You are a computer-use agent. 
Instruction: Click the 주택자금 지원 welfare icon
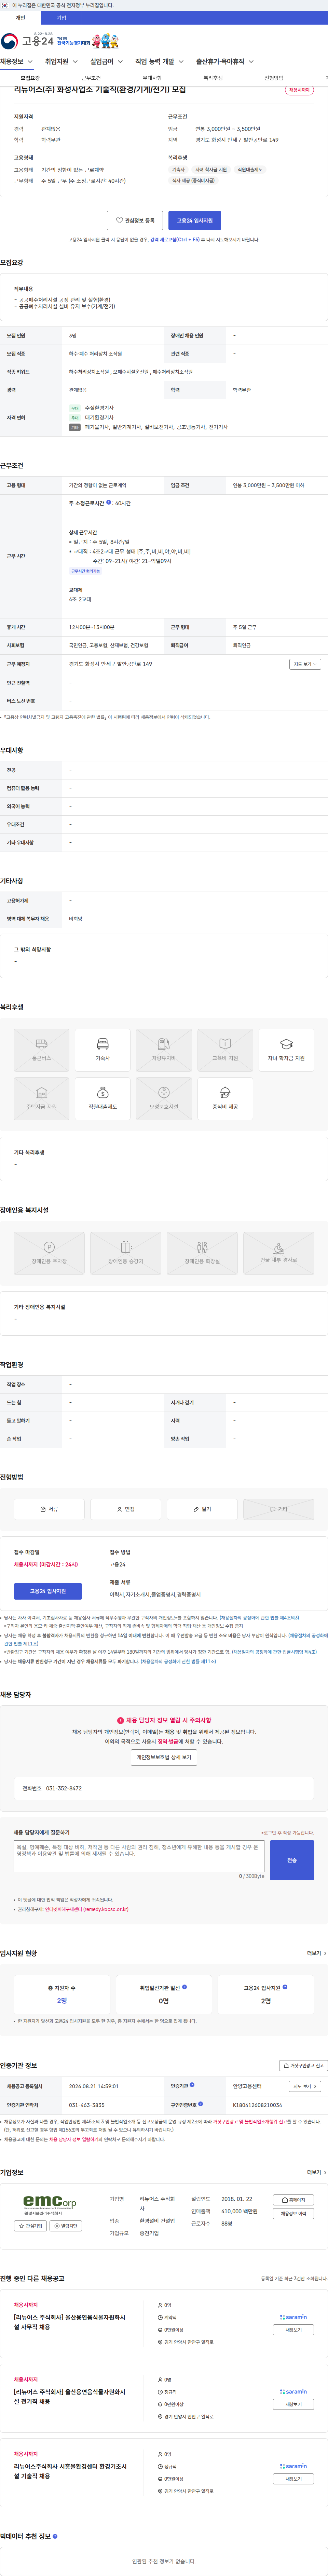click(x=41, y=1099)
